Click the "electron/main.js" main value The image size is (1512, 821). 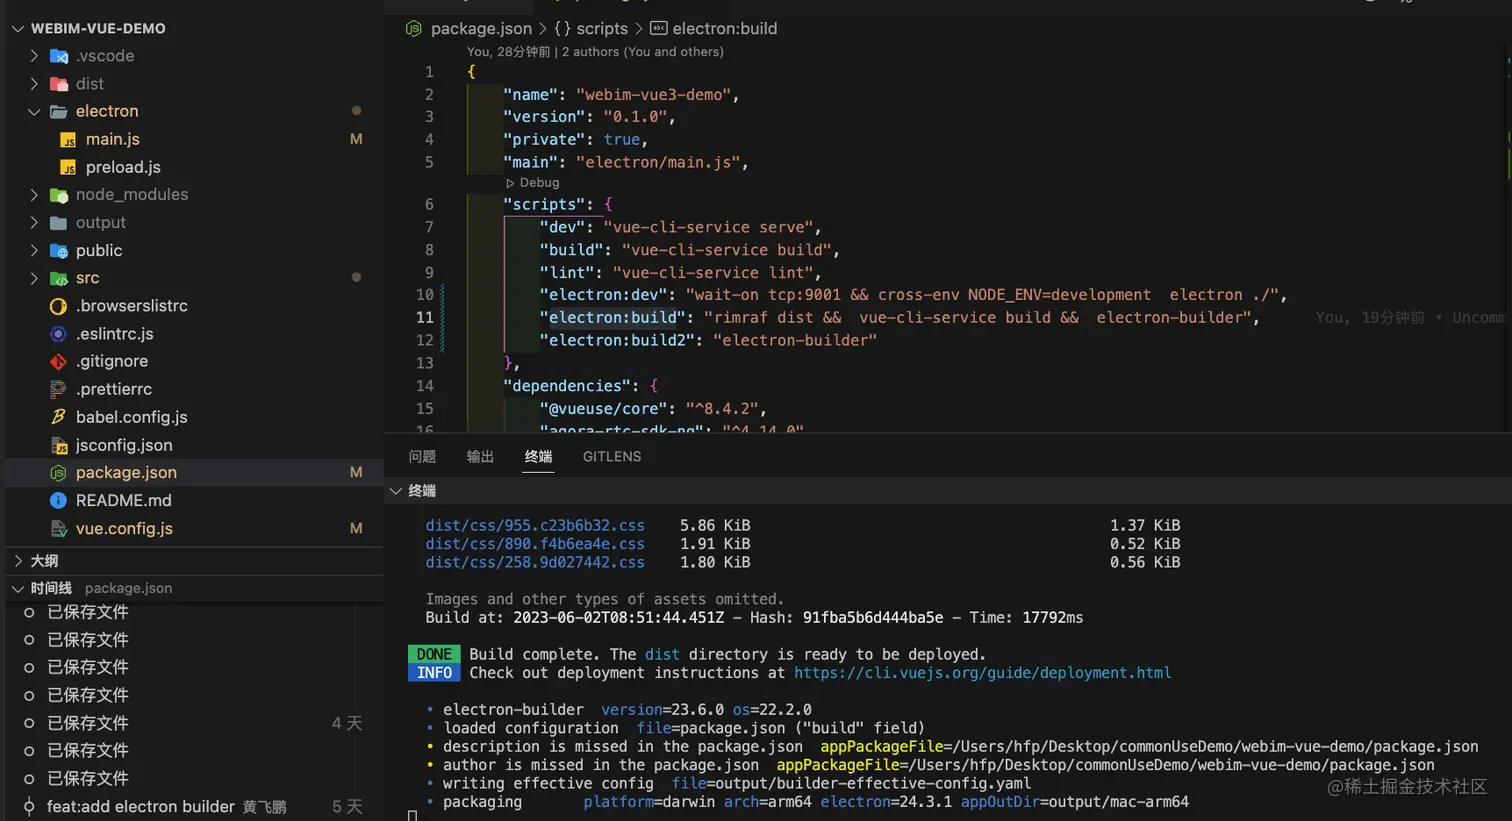658,162
